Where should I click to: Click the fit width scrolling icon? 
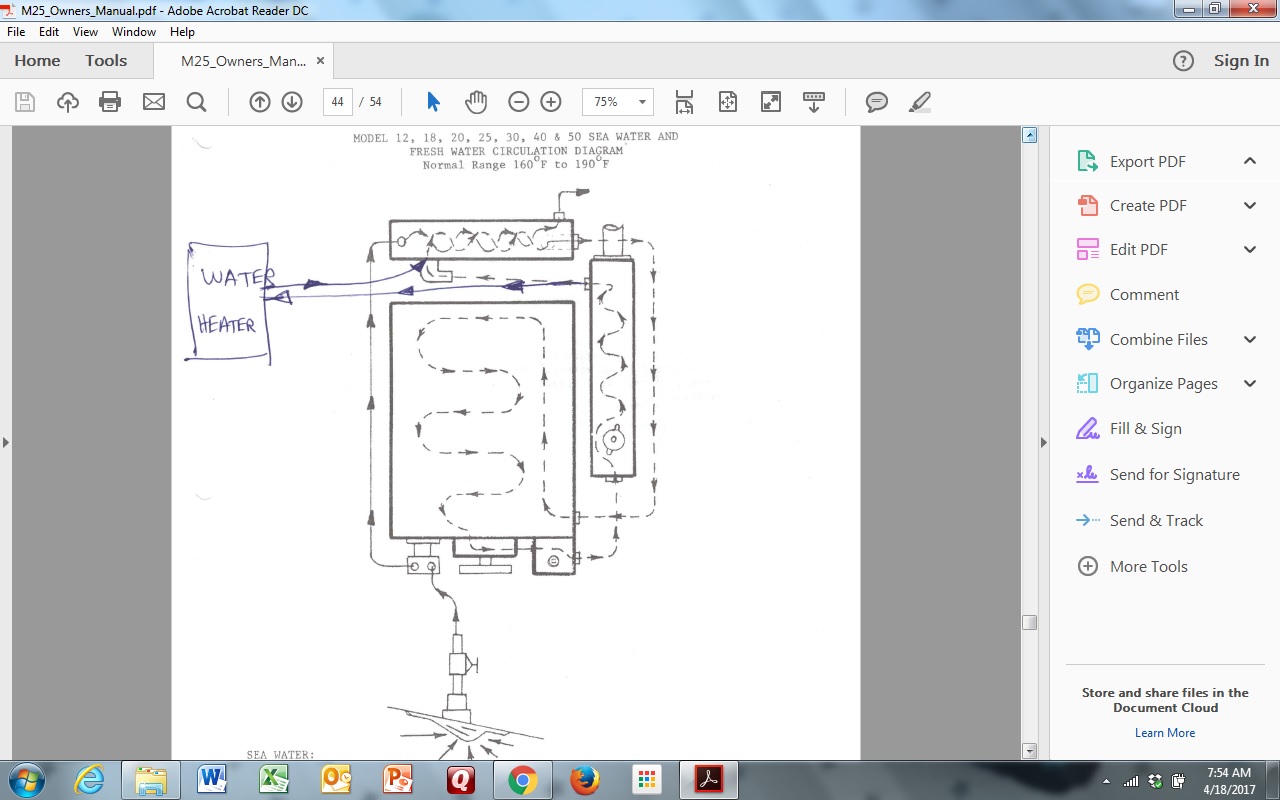tap(684, 101)
